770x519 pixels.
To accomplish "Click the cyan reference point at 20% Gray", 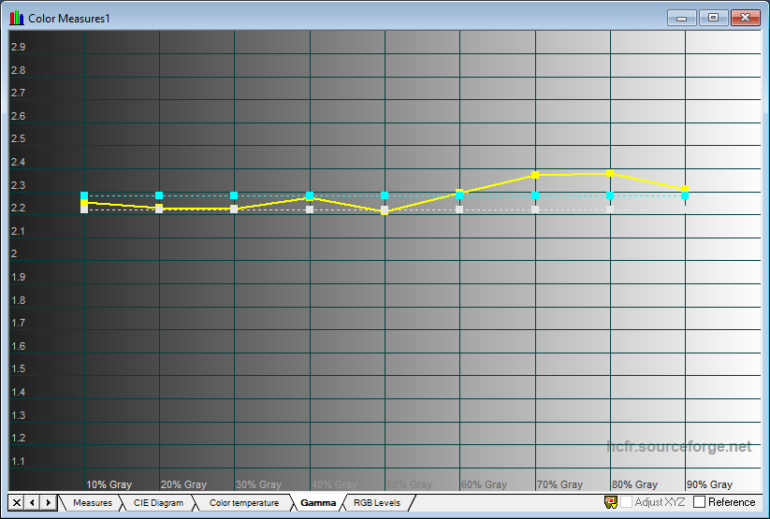I will click(159, 195).
